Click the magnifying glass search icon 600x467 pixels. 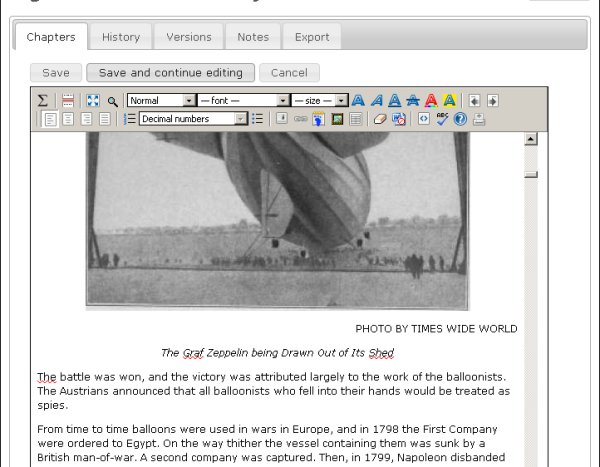coord(113,101)
